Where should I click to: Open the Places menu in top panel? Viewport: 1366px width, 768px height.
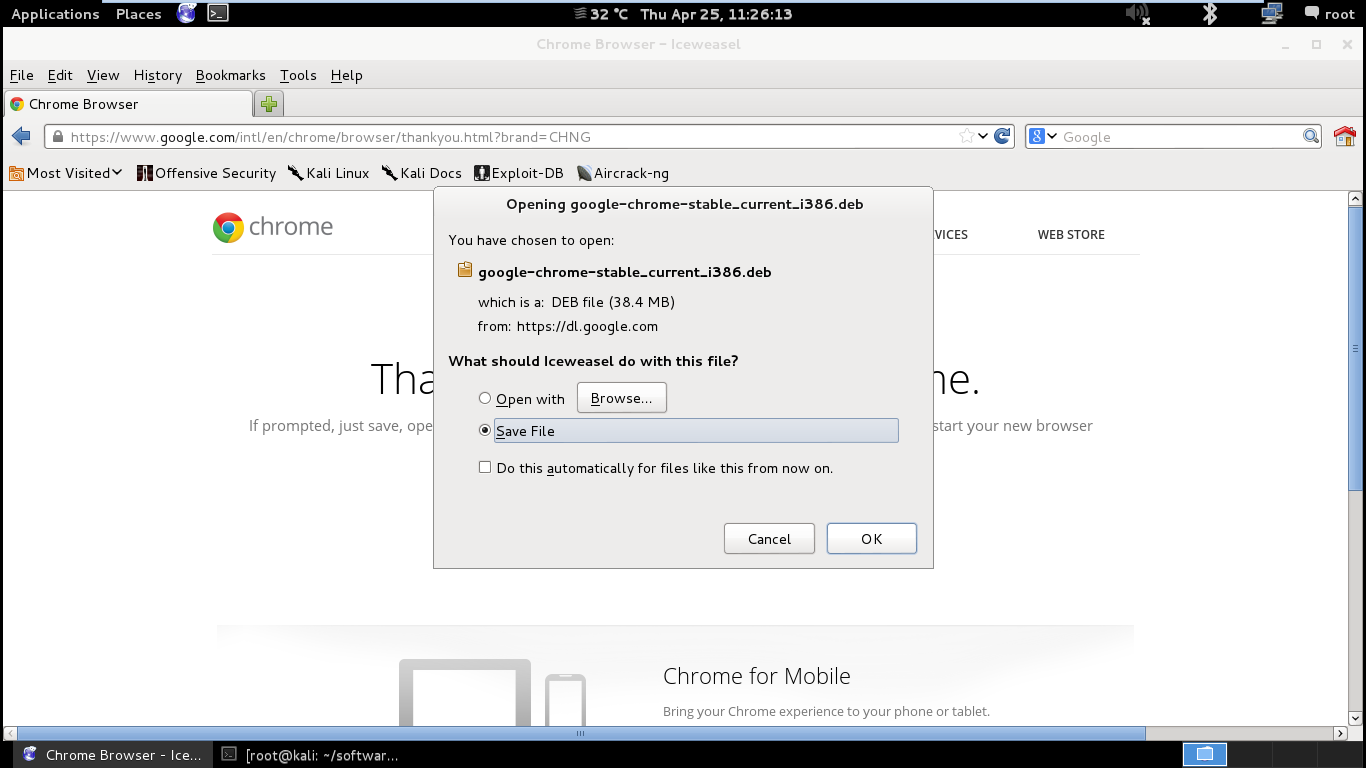(138, 14)
